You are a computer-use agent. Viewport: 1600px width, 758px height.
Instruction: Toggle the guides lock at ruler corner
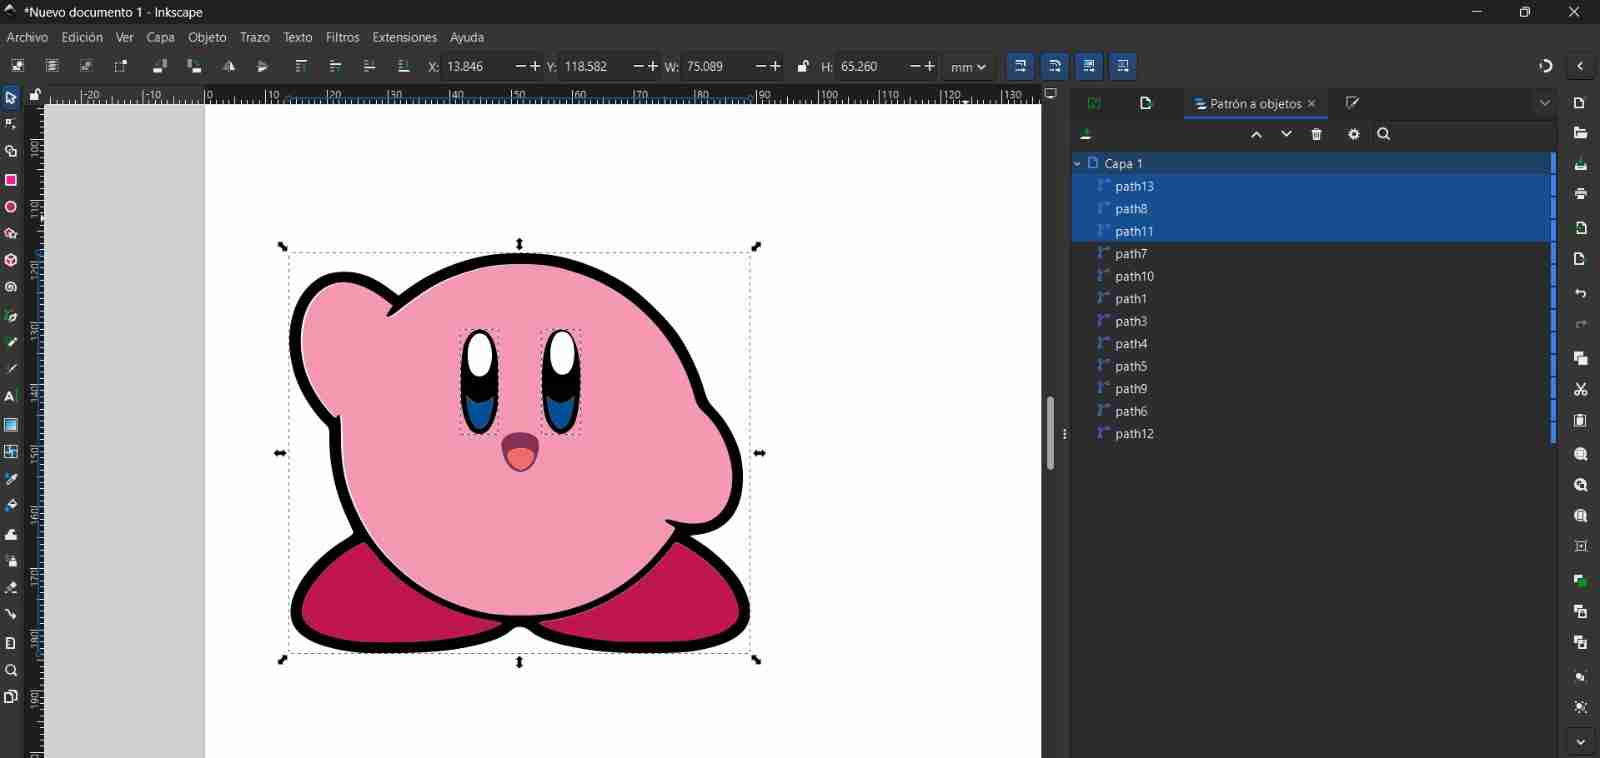[x=35, y=96]
